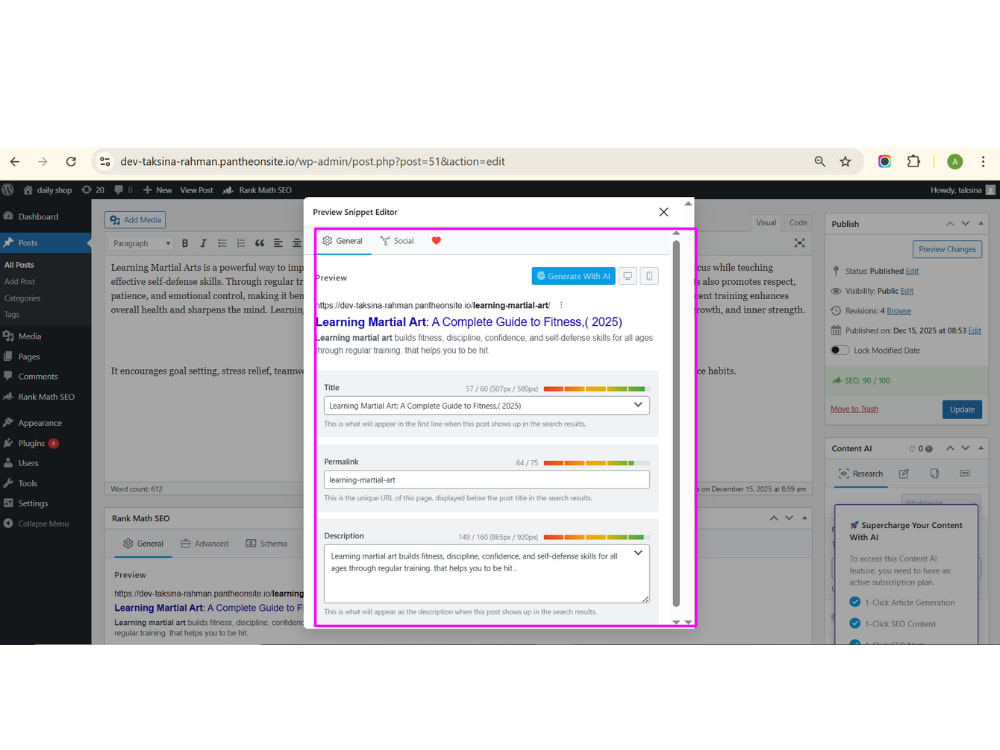Collapse the Rank Math SEO metabox
Screen dimensions: 1000x750
click(805, 518)
